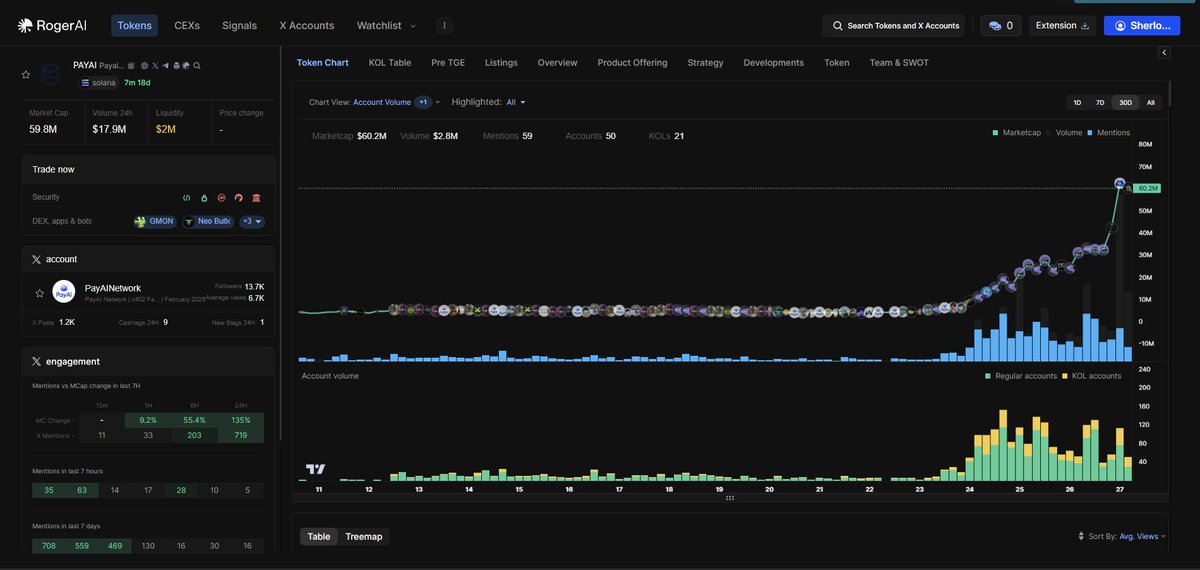This screenshot has width=1200, height=570.
Task: Select the Token Chart tab
Action: coord(323,62)
